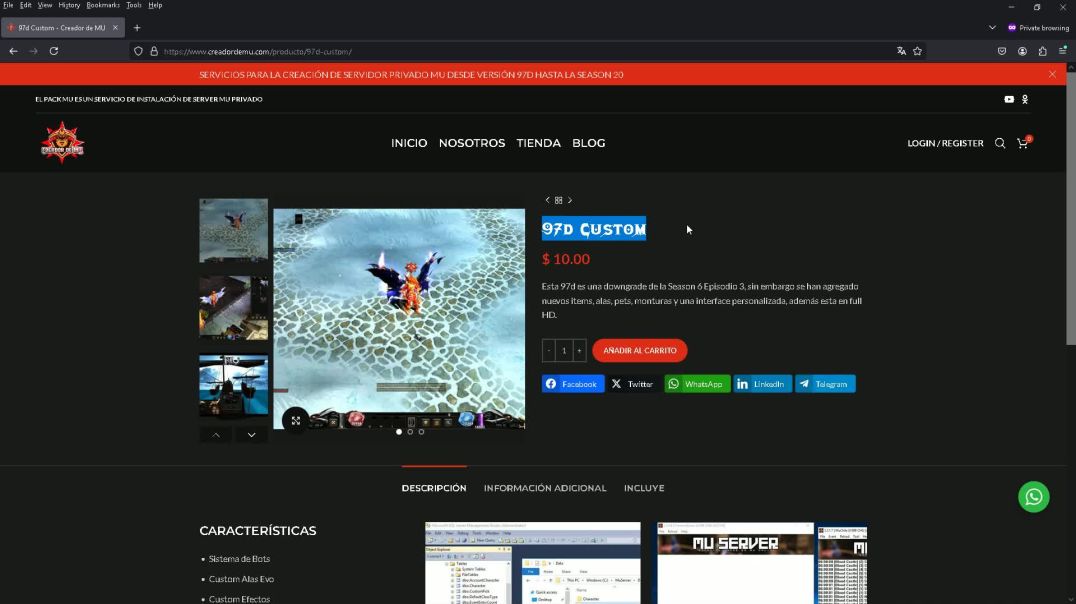Go to next product arrow
1076x604 pixels.
570,200
